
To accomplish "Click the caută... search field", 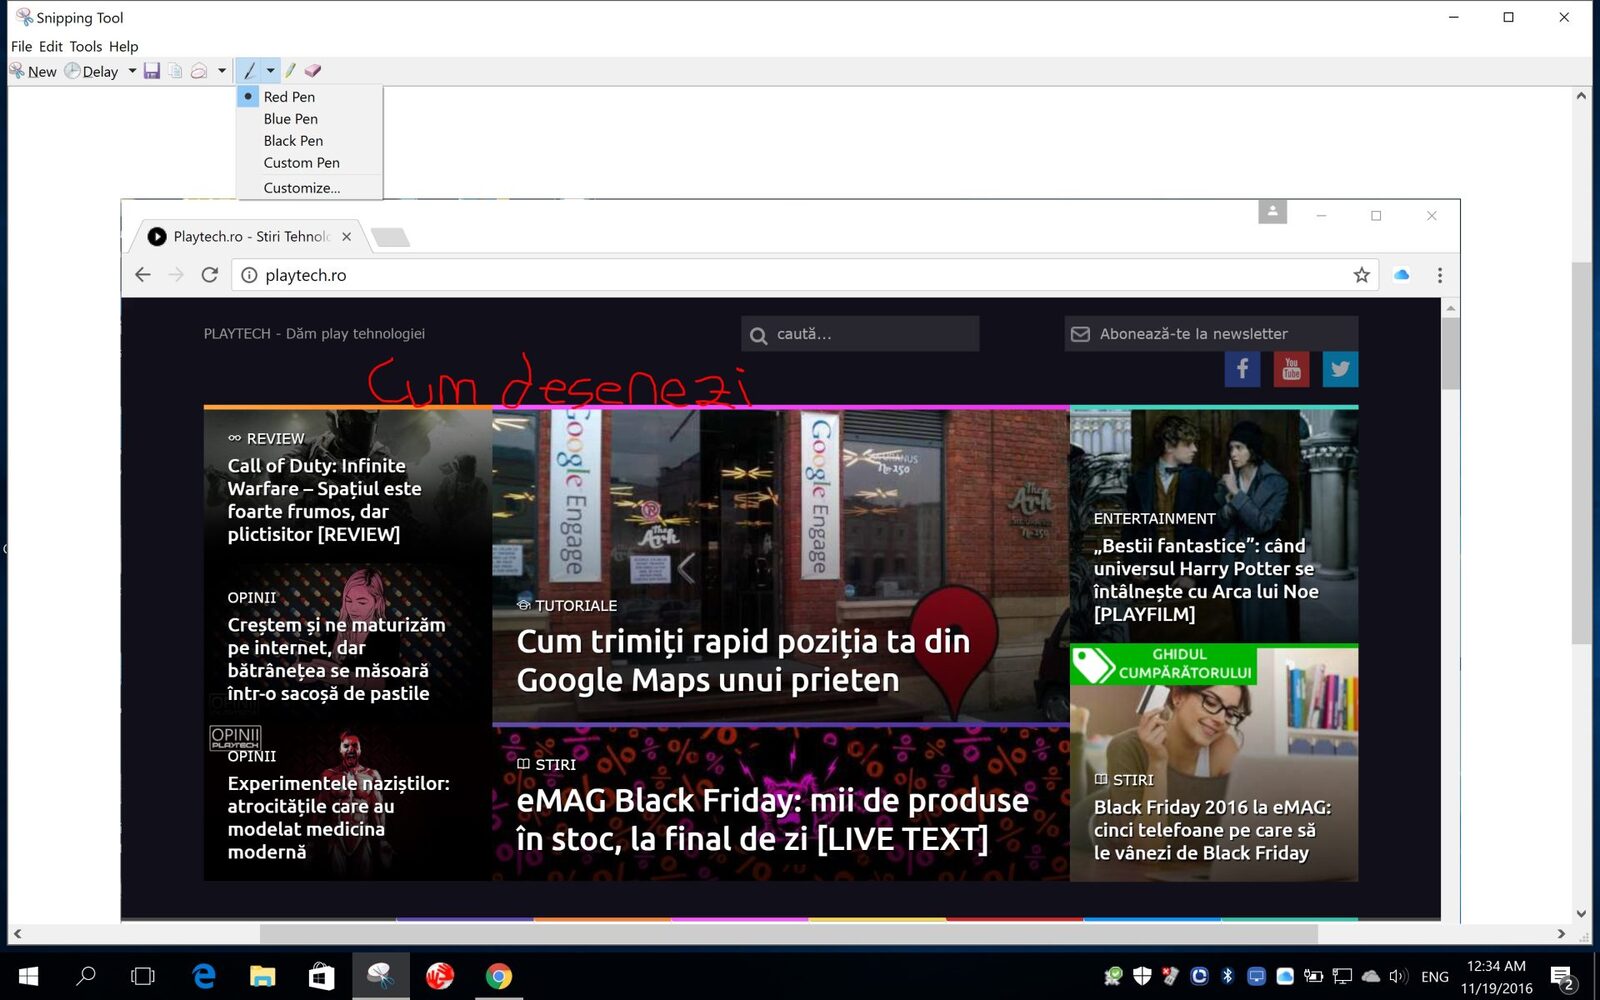I will 860,334.
